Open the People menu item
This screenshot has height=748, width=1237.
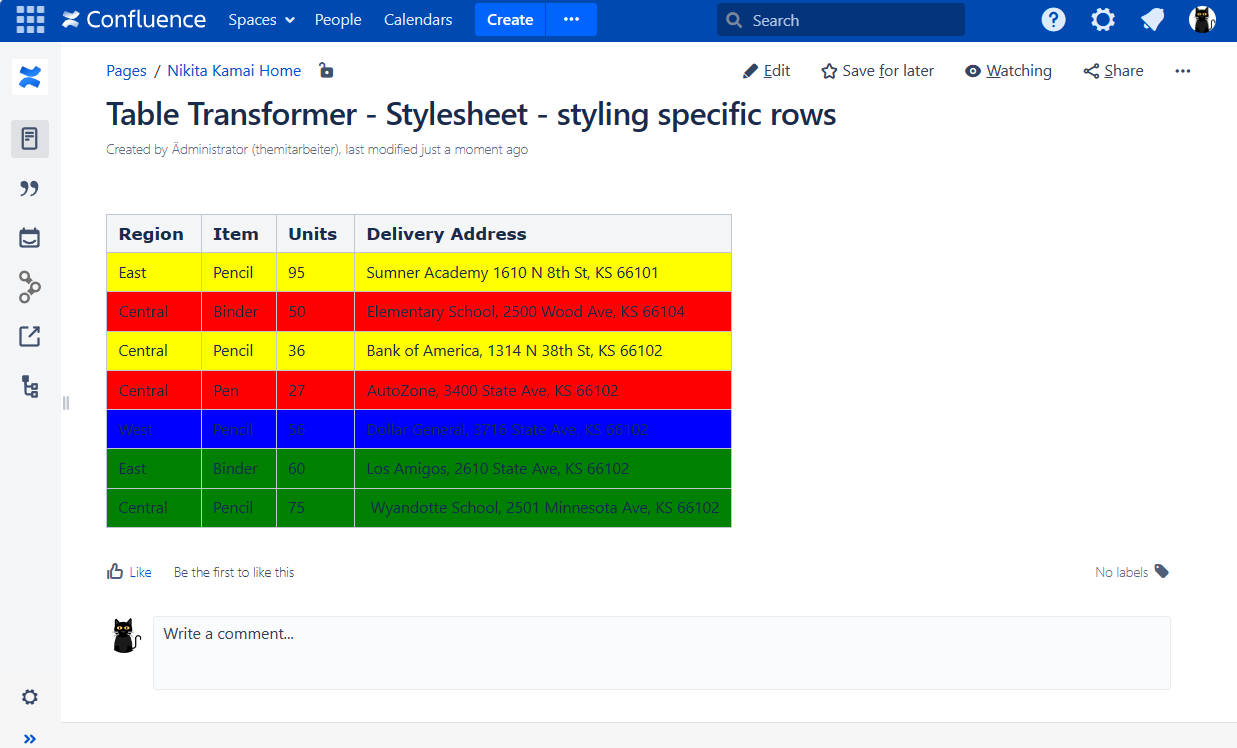(338, 20)
